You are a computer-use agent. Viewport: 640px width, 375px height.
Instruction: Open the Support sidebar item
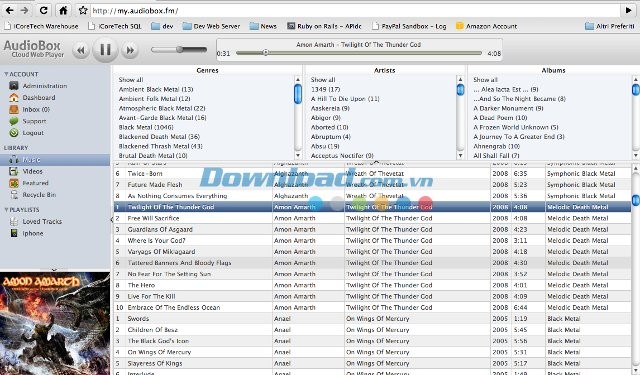pyautogui.click(x=28, y=121)
